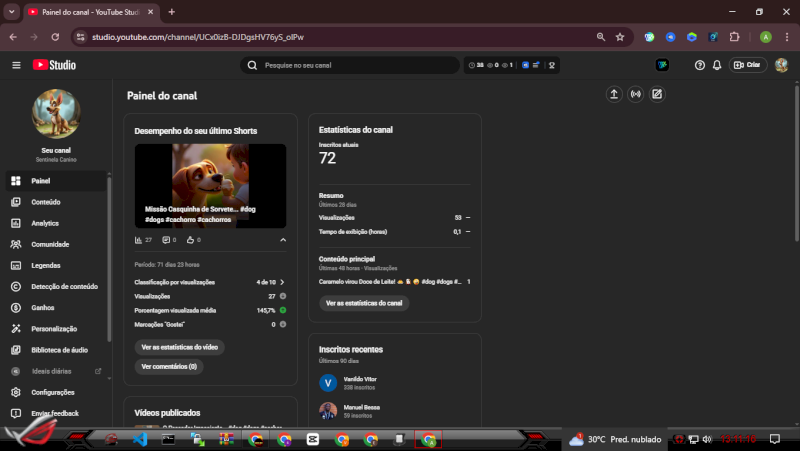Expand the ranking by views arrow
Screen dimensions: 800x451
coord(283,282)
